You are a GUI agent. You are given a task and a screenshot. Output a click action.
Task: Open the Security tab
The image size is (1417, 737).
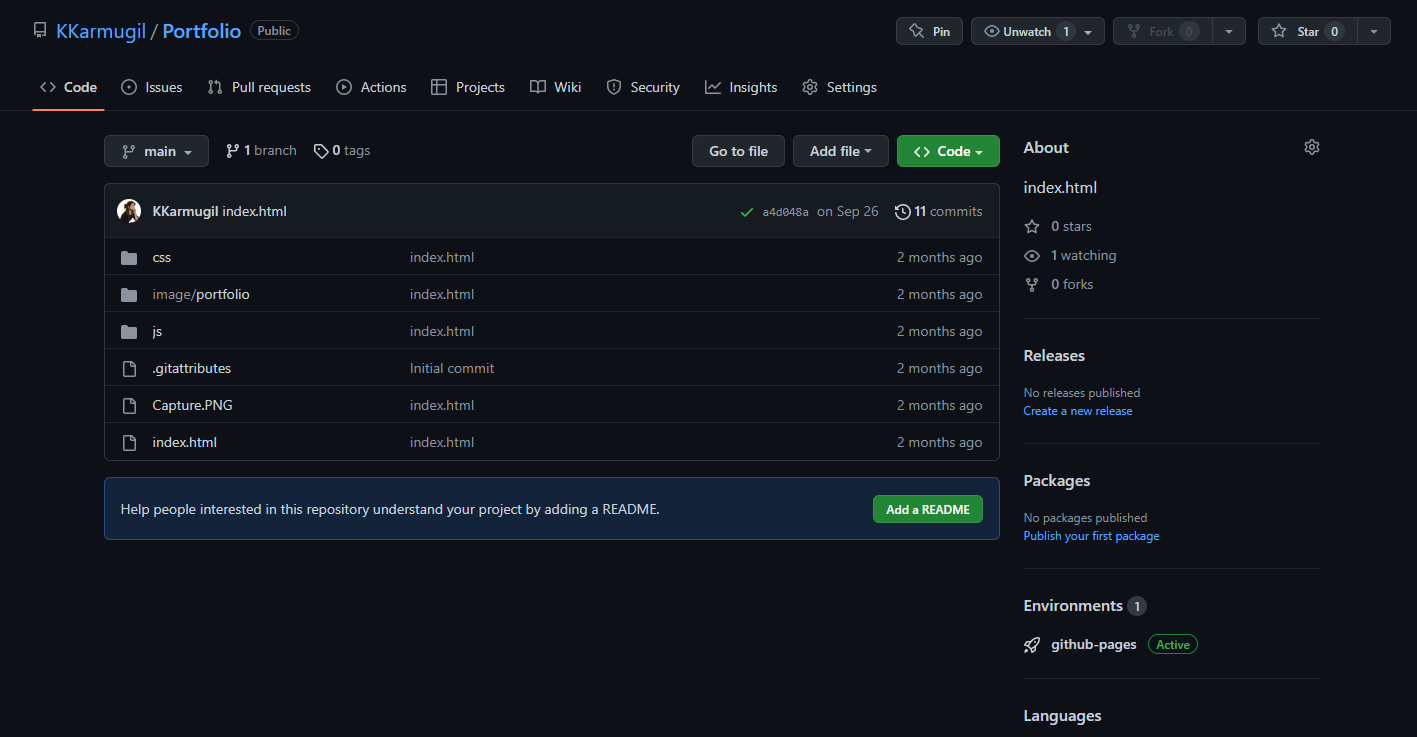coord(643,87)
